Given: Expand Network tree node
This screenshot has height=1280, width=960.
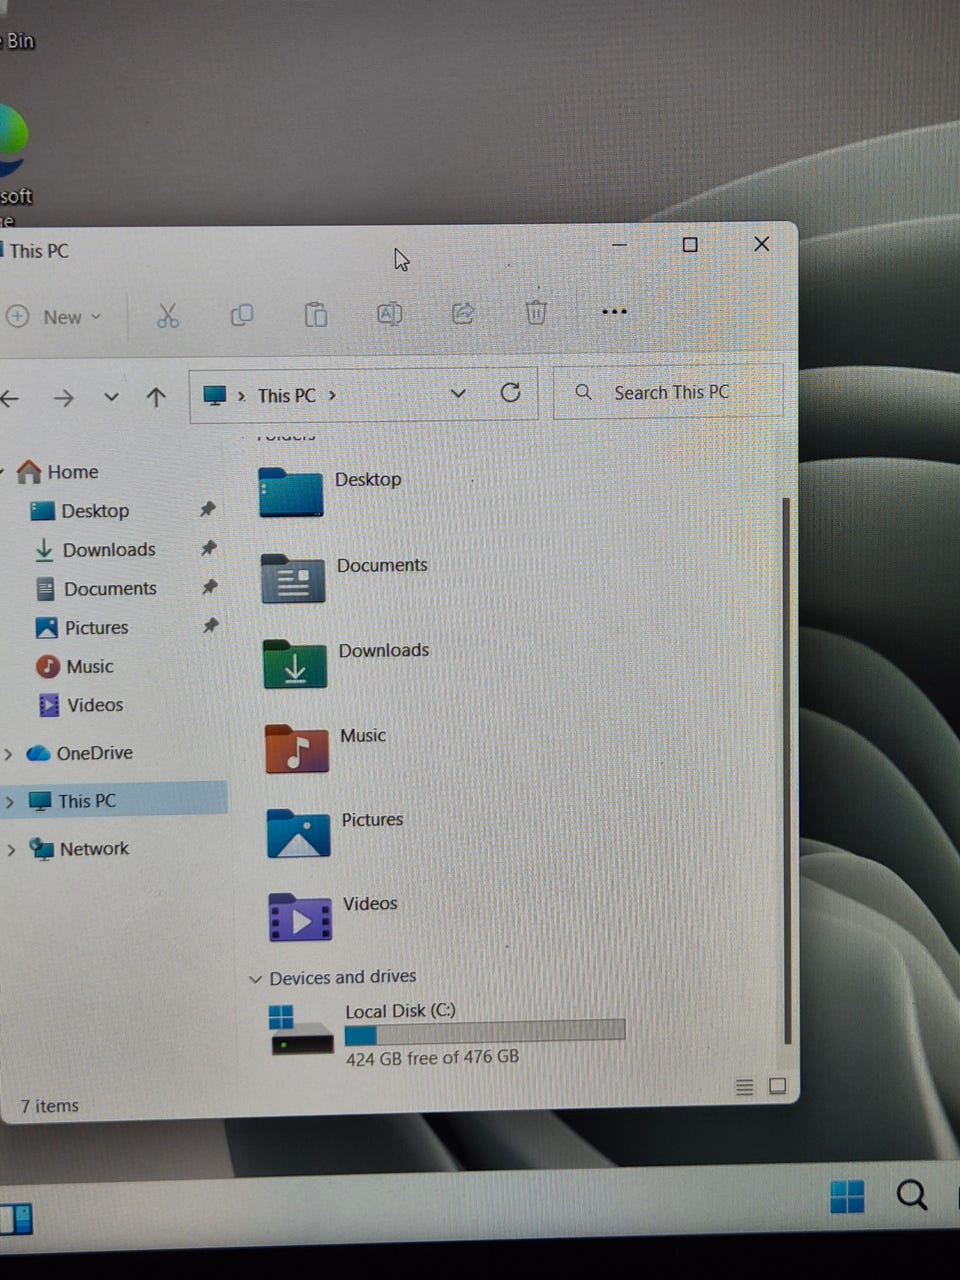Looking at the screenshot, I should (x=11, y=850).
